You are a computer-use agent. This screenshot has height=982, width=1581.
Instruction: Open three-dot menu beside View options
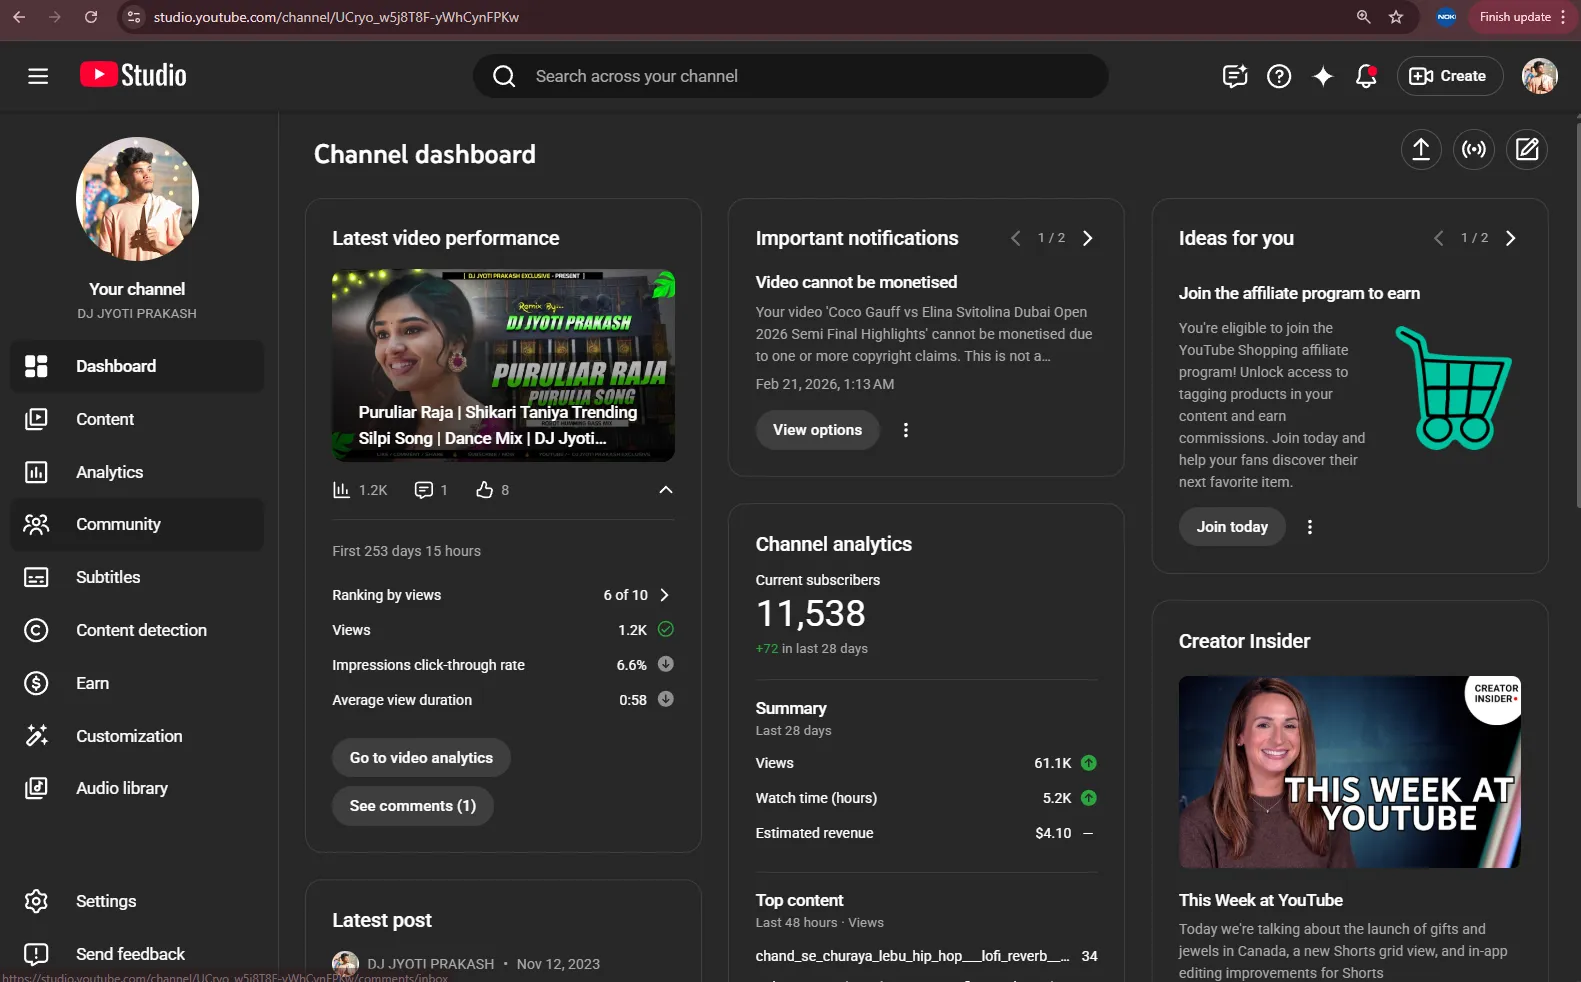pyautogui.click(x=906, y=430)
